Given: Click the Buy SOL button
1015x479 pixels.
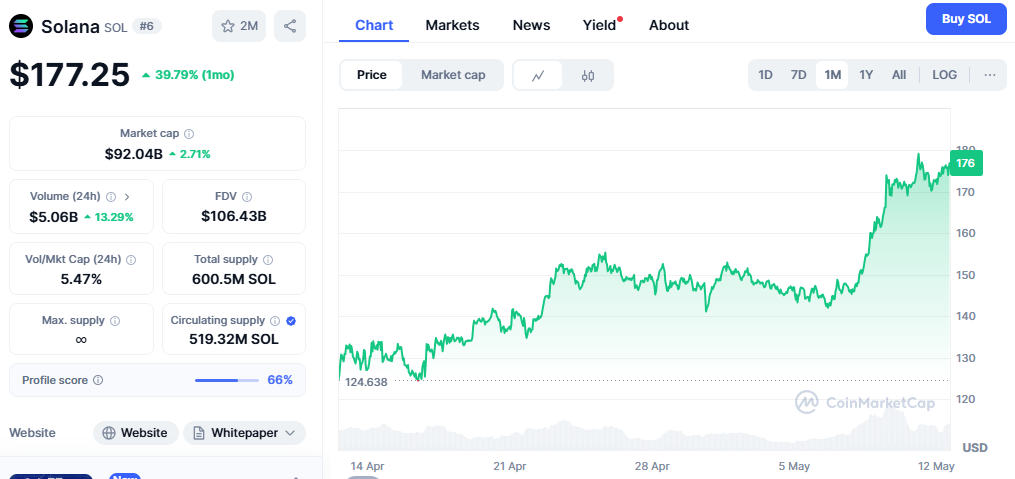Looking at the screenshot, I should click(966, 19).
